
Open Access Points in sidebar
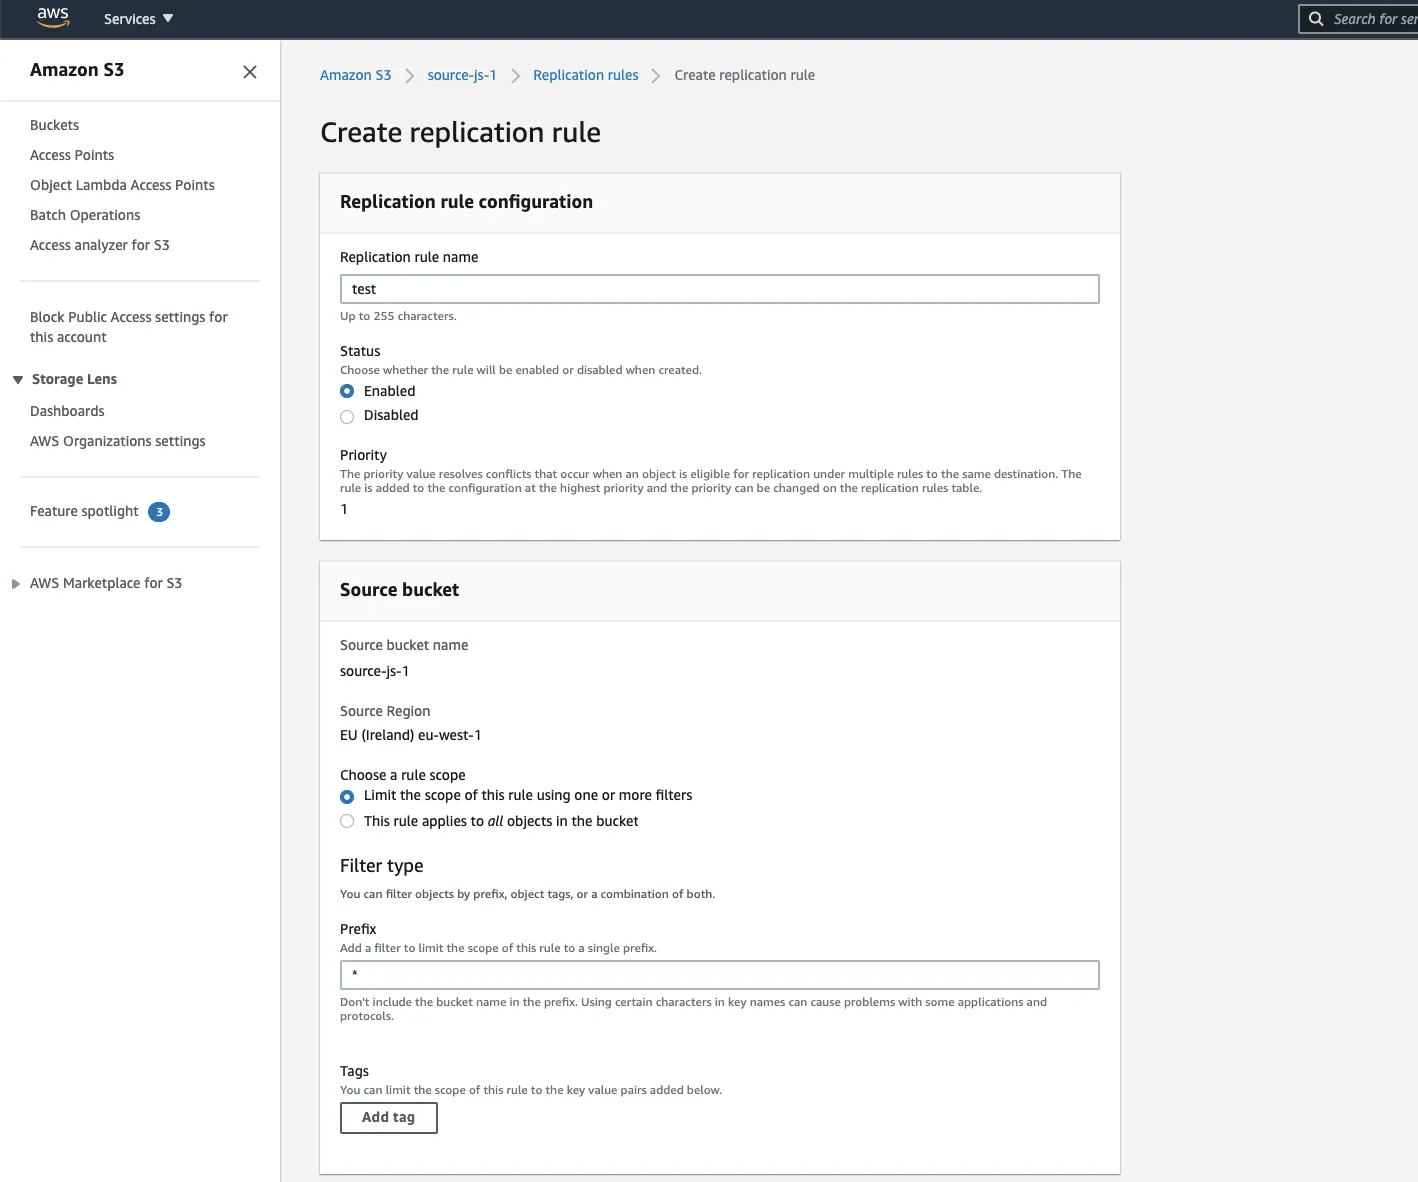(72, 155)
